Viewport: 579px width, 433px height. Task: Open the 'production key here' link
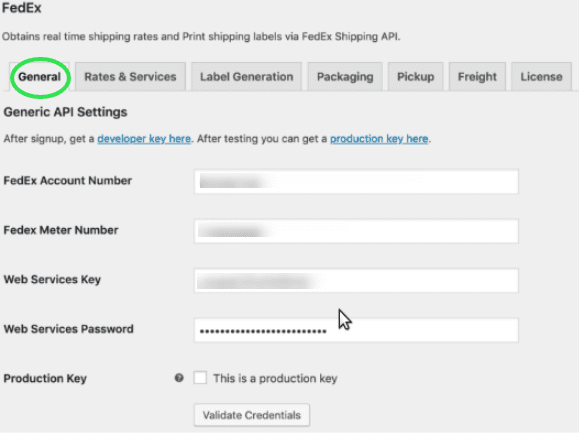(x=379, y=139)
